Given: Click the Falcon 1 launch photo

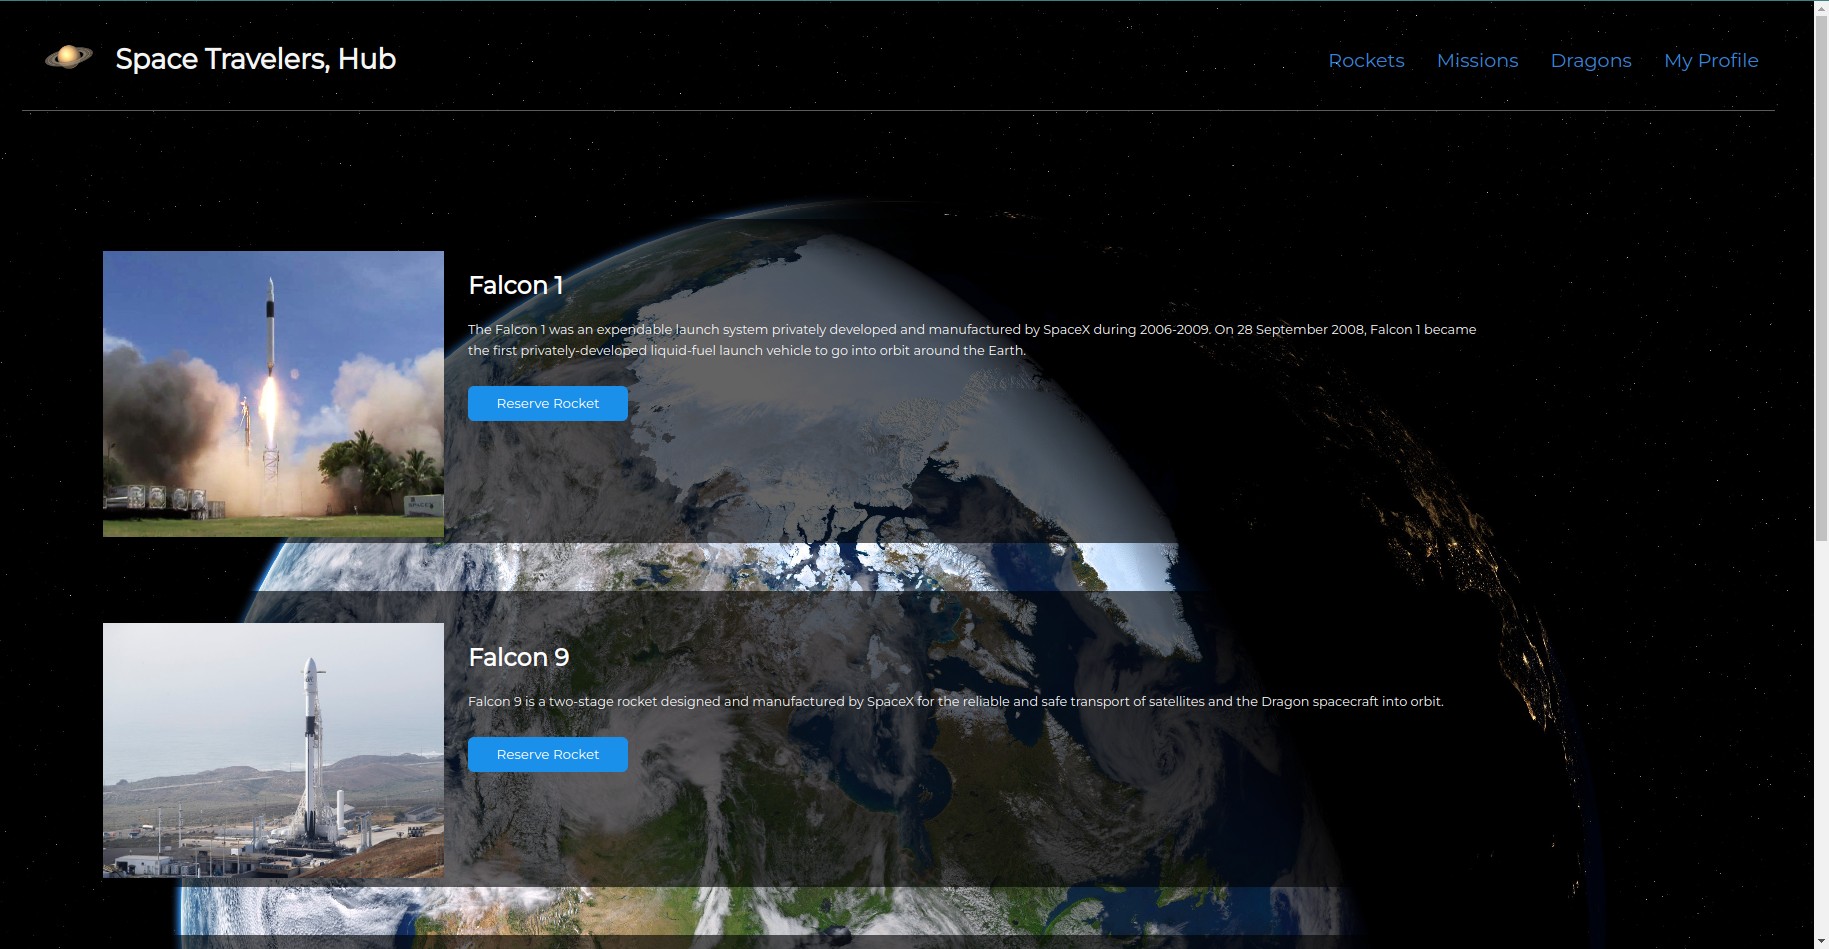Looking at the screenshot, I should [x=273, y=394].
